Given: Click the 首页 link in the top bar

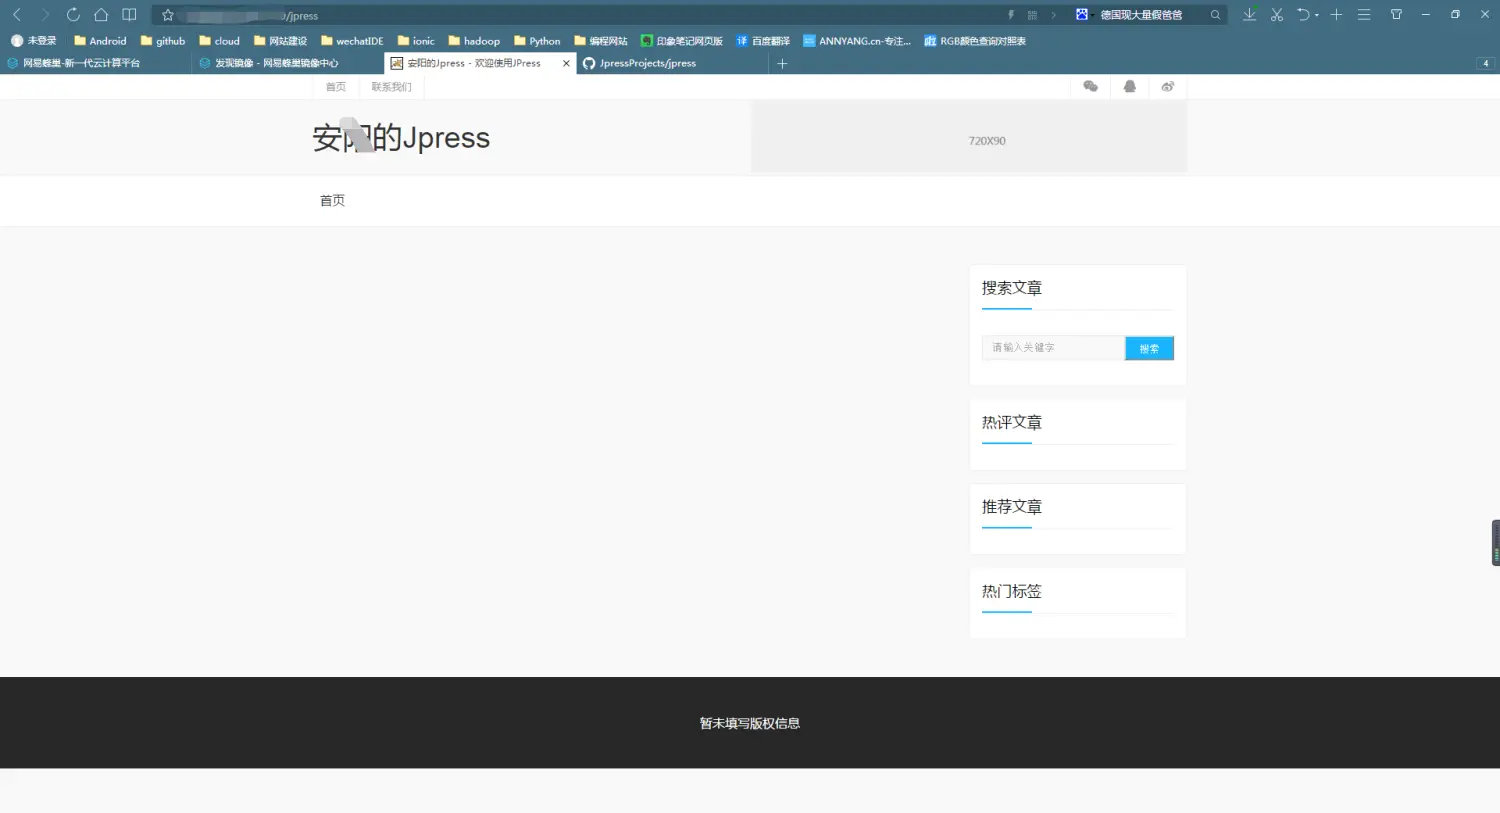Looking at the screenshot, I should pyautogui.click(x=336, y=87).
